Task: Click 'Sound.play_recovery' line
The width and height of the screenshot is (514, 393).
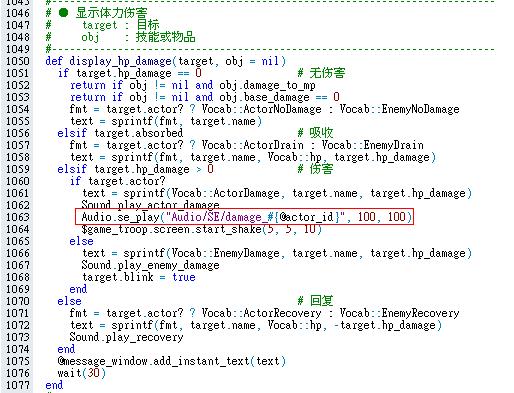Action: click(x=126, y=337)
